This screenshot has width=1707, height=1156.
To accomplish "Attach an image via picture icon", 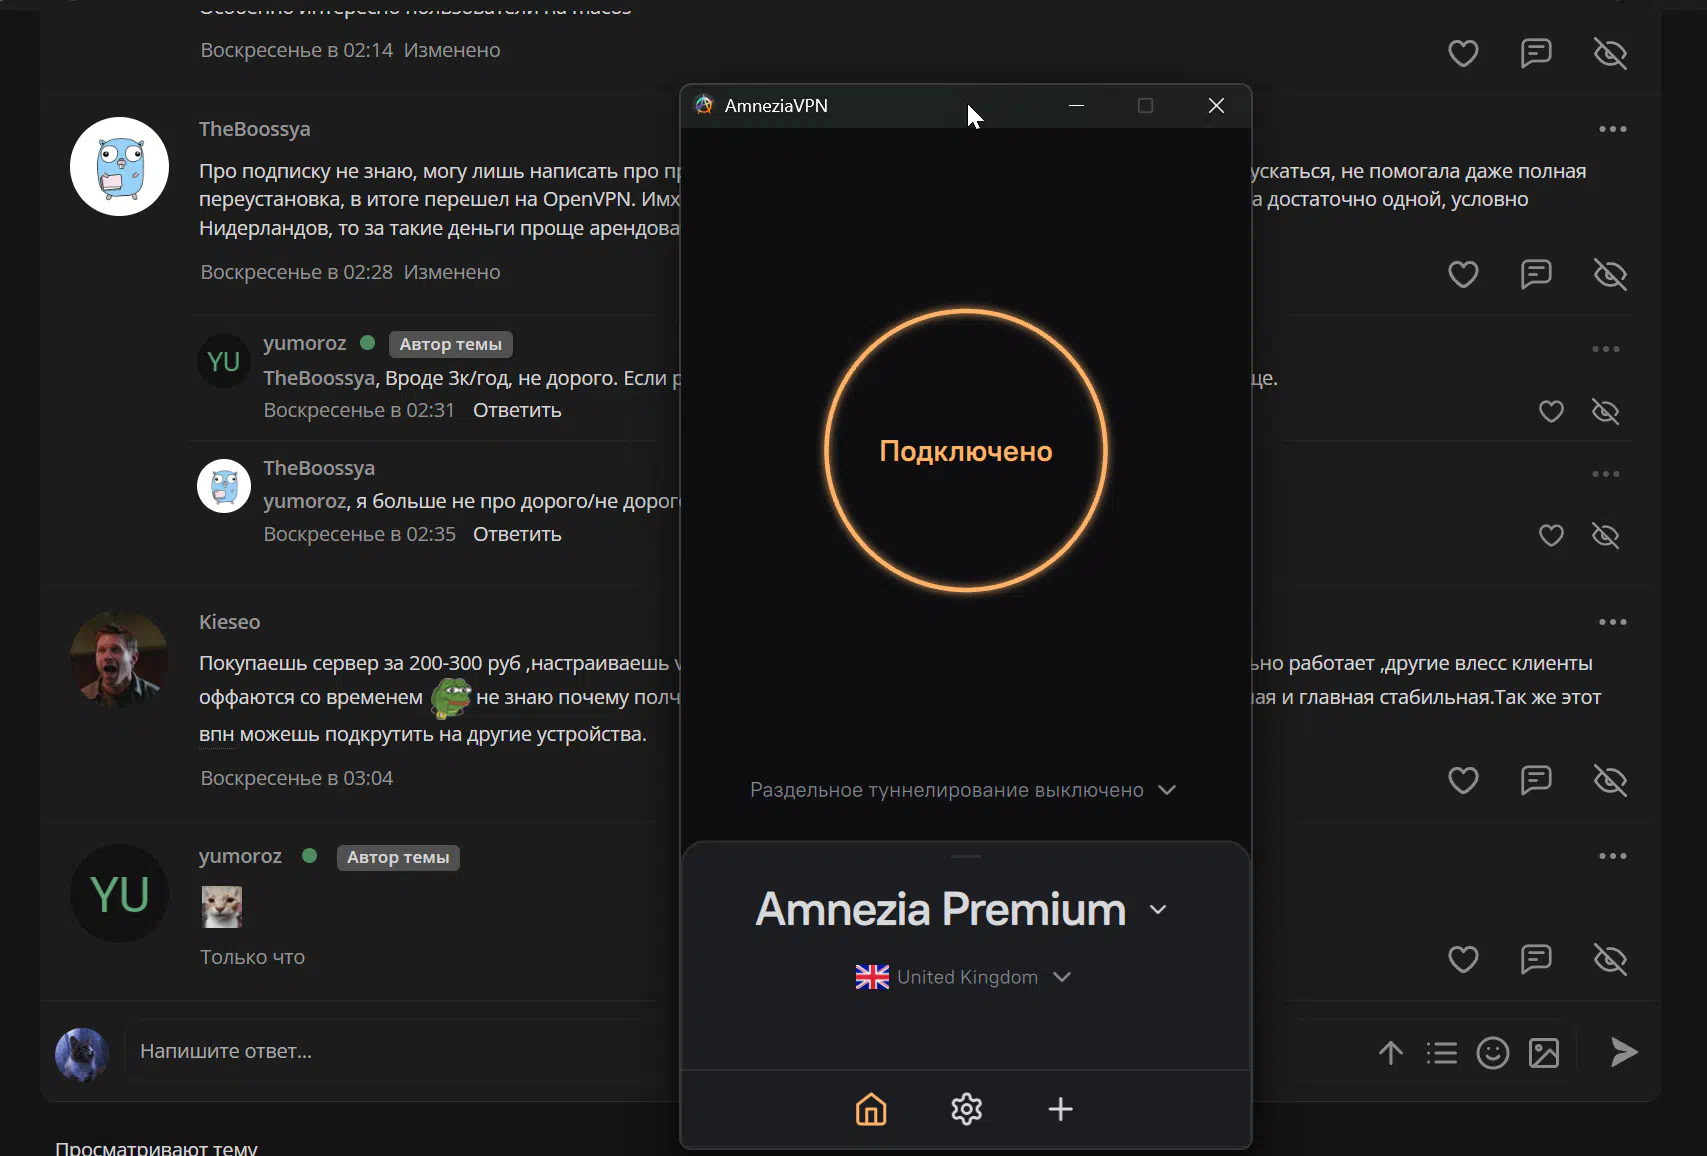I will pos(1544,1052).
